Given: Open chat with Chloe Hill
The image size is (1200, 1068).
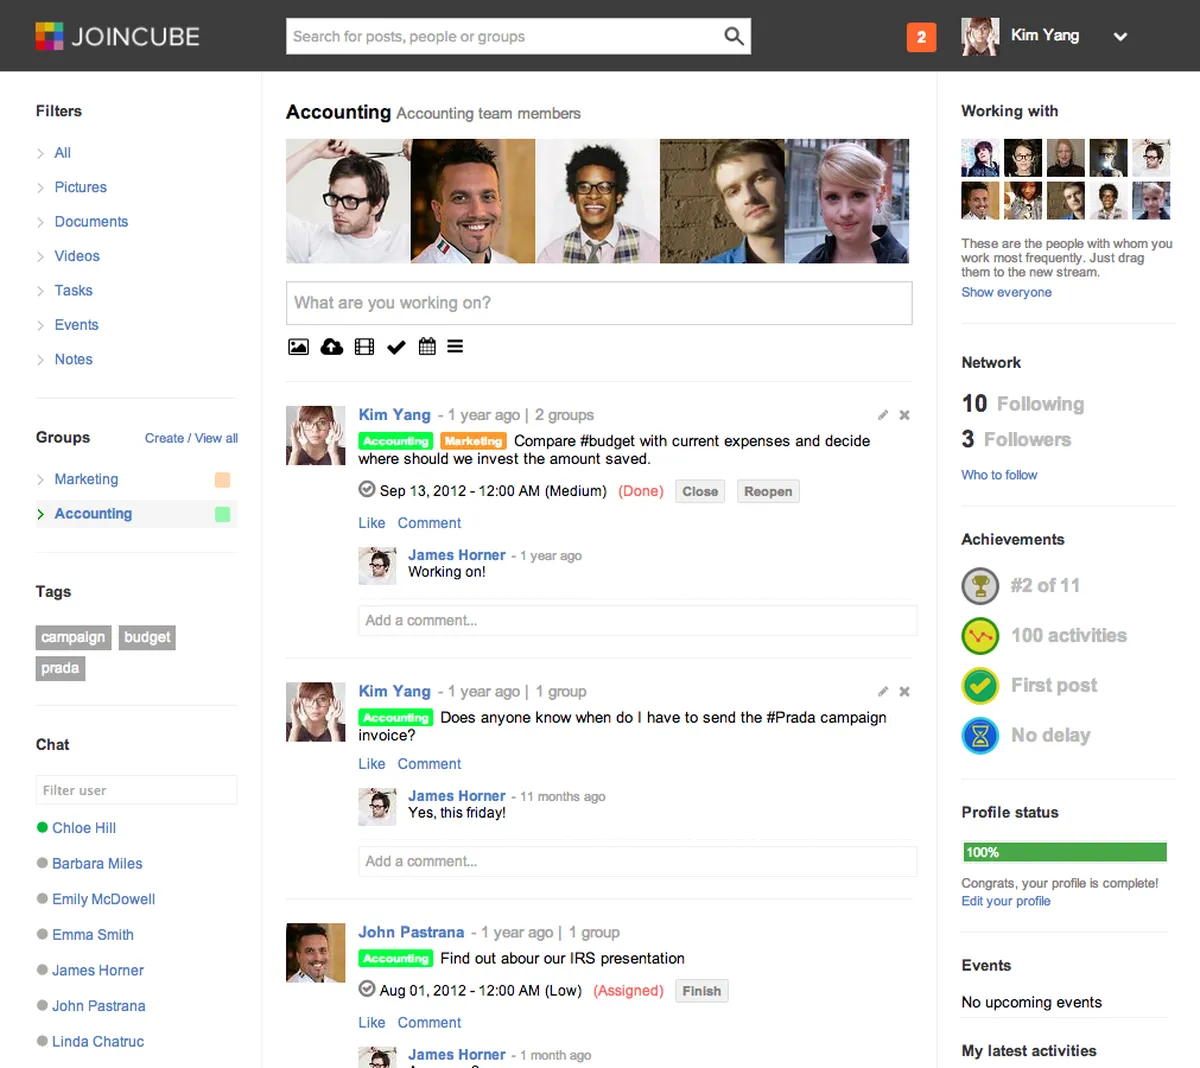Looking at the screenshot, I should tap(84, 828).
